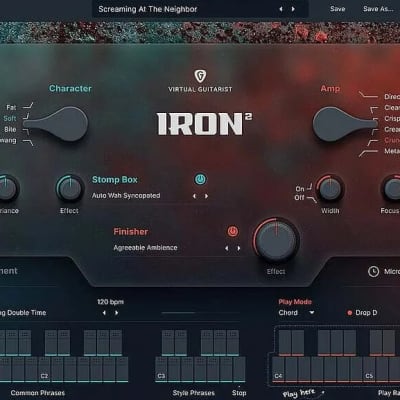Viewport: 400px width, 400px height.
Task: Select Soft character option
Action: (x=10, y=118)
